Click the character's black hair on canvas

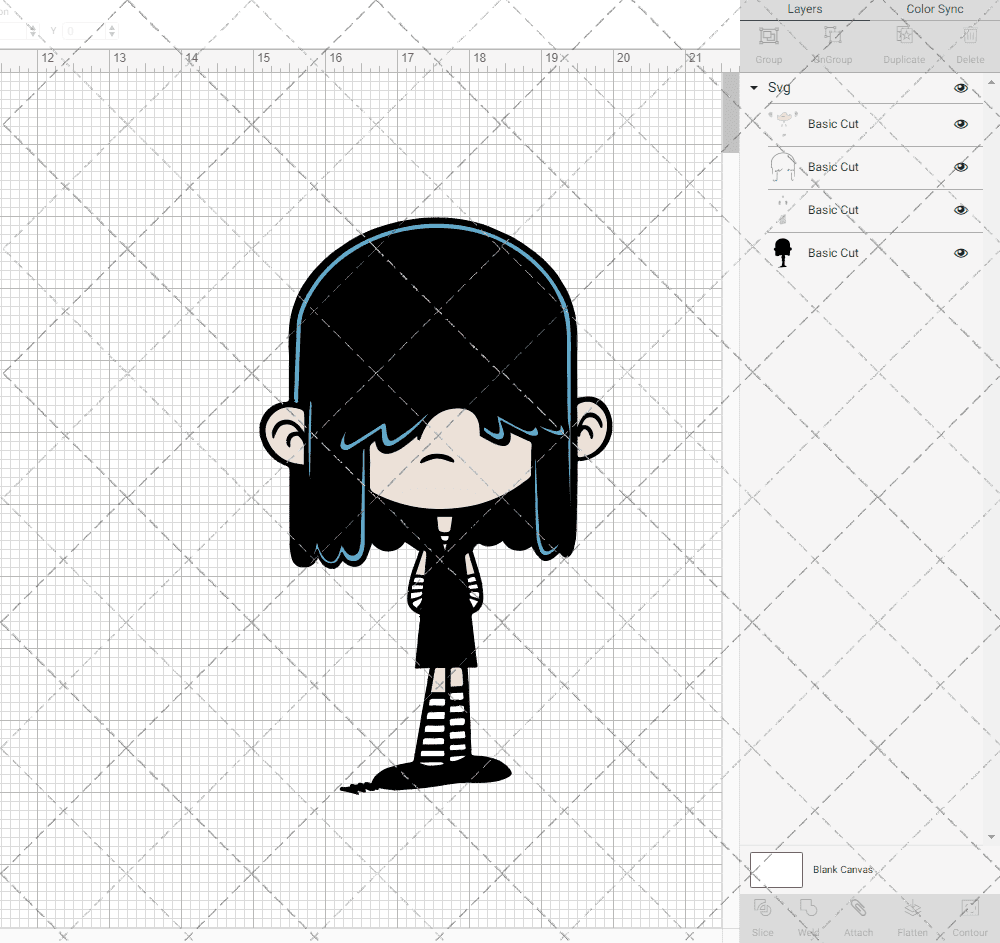click(434, 319)
